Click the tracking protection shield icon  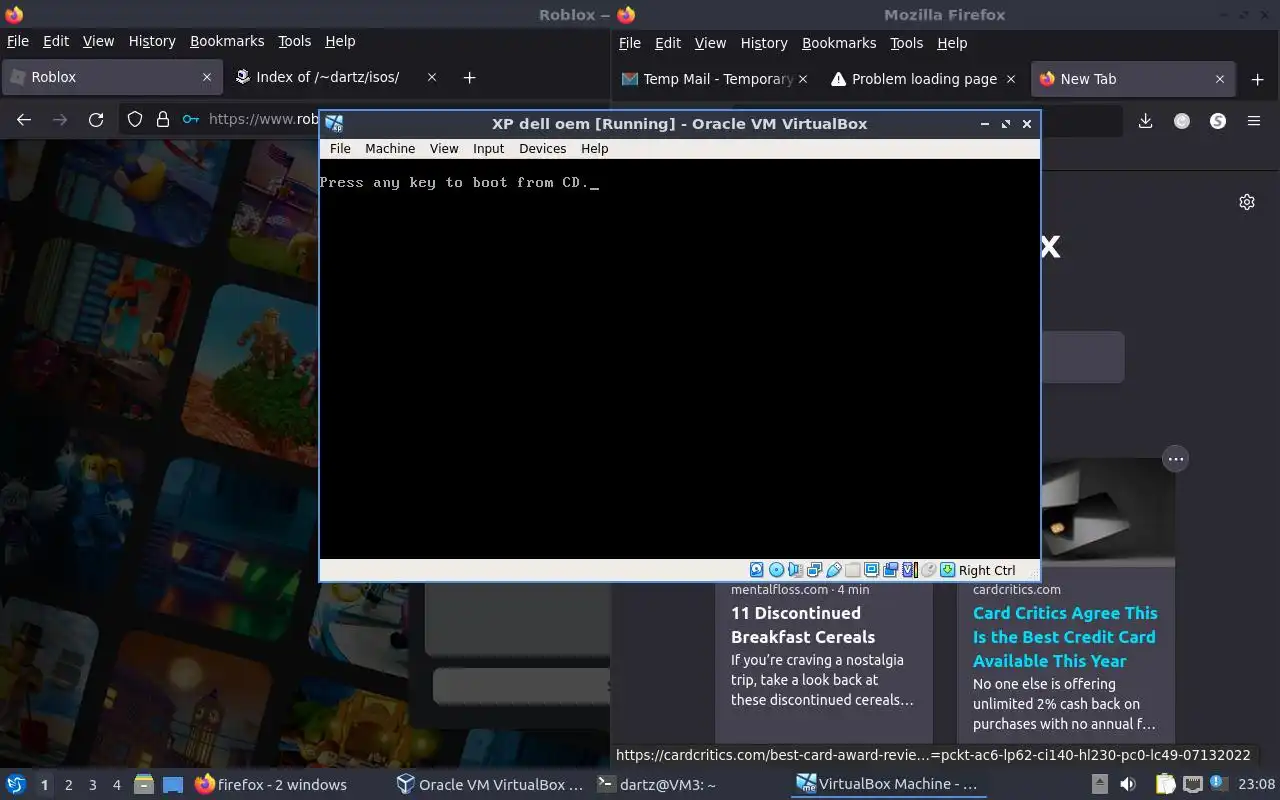click(x=135, y=120)
